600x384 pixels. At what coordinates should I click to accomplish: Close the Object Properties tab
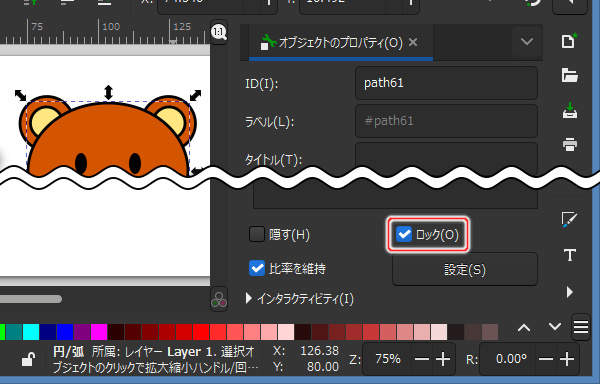coord(413,42)
